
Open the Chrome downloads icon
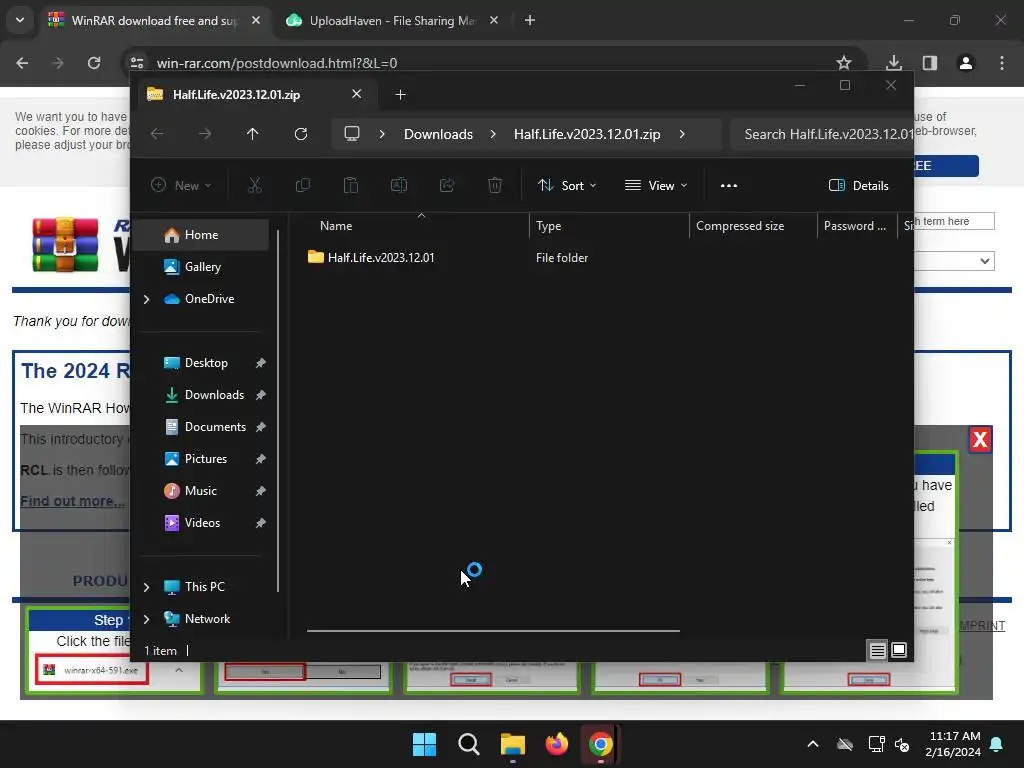[x=894, y=63]
